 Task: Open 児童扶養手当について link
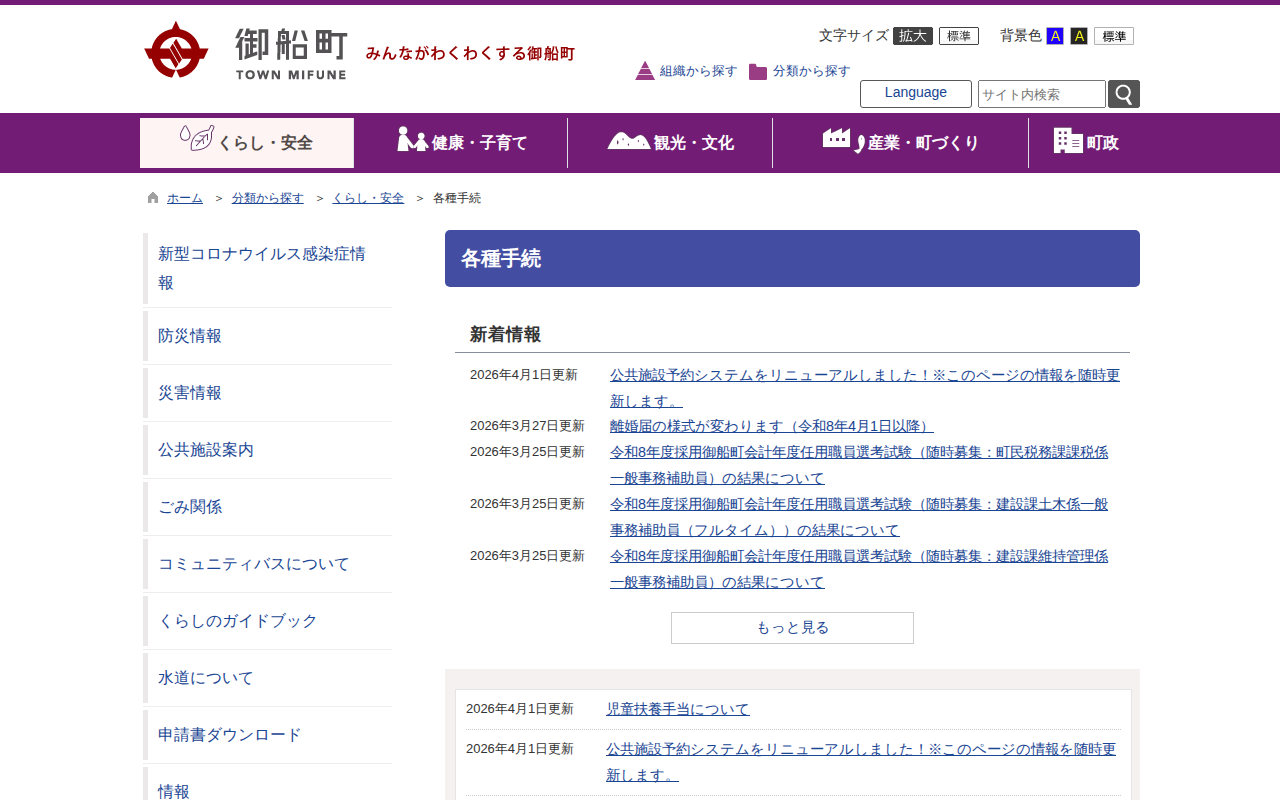(678, 709)
